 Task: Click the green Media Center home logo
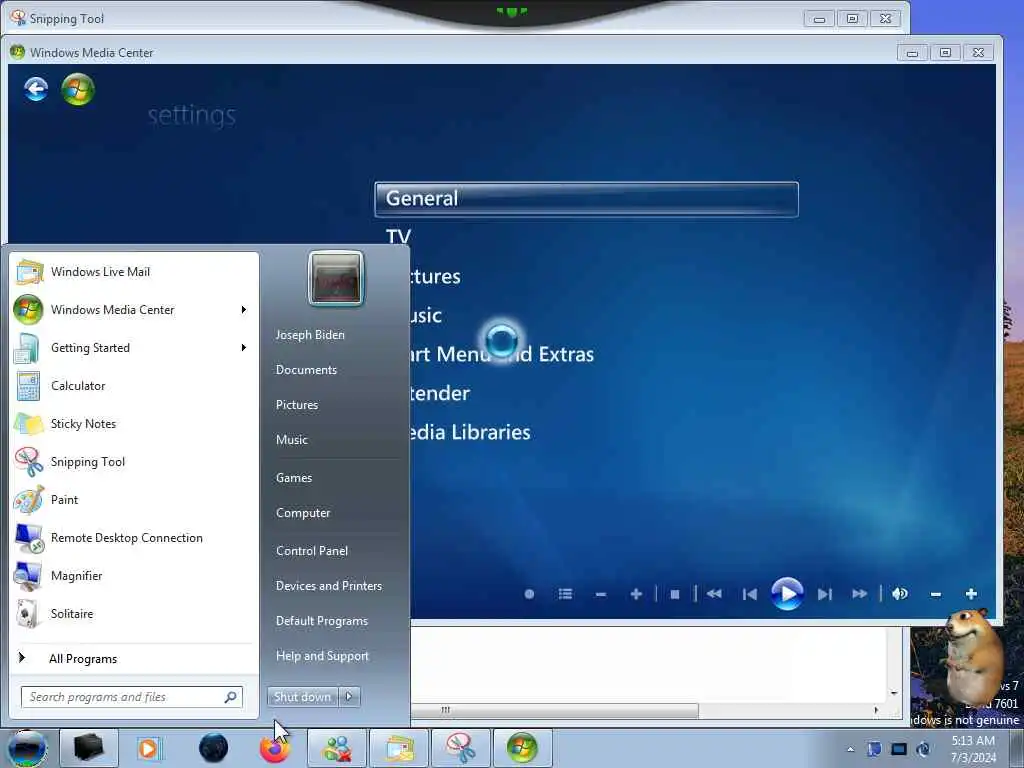pos(78,89)
